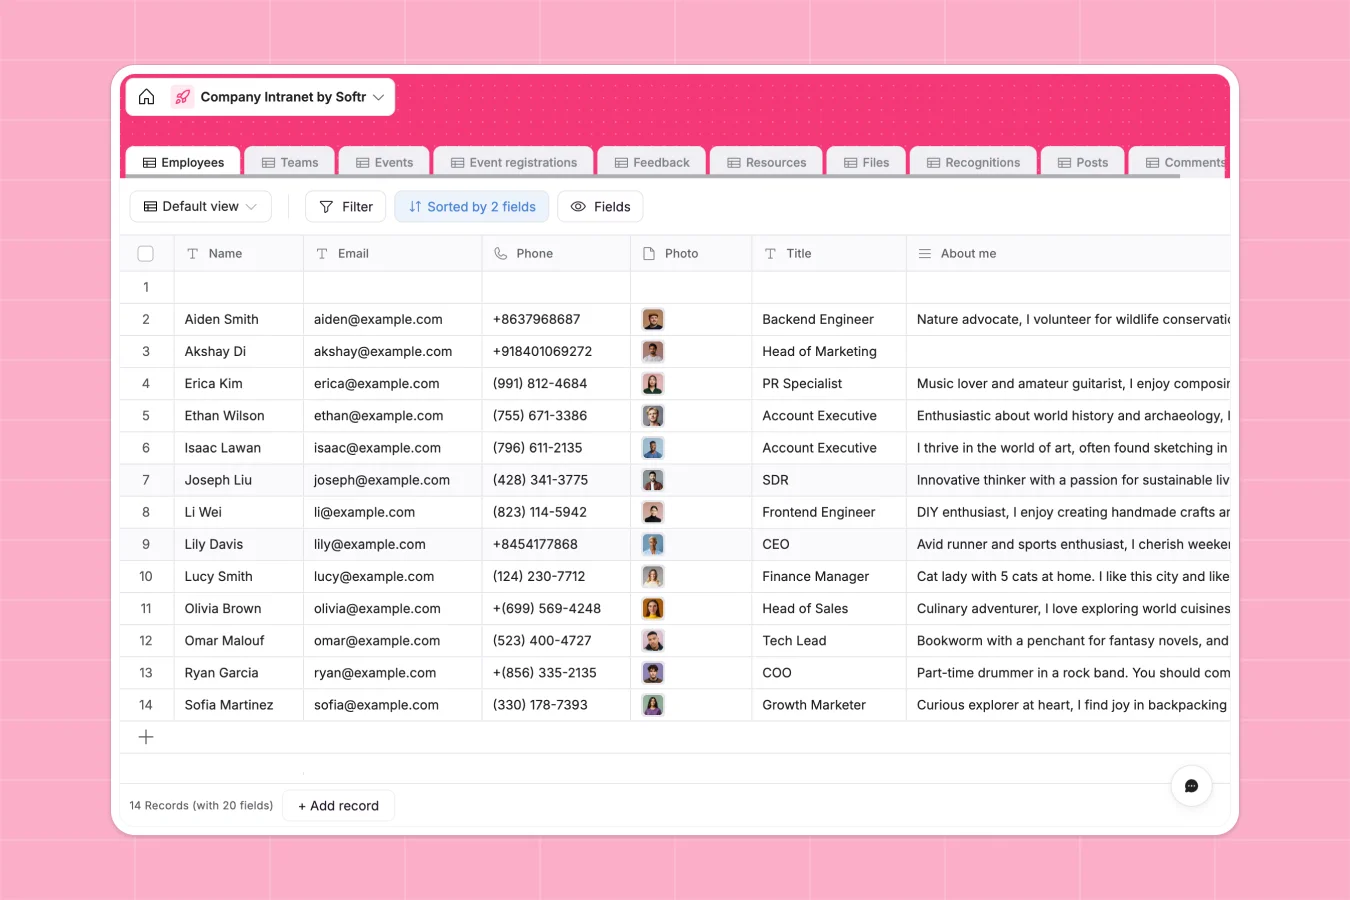This screenshot has width=1350, height=900.
Task: Open the Default view dropdown
Action: pos(200,206)
